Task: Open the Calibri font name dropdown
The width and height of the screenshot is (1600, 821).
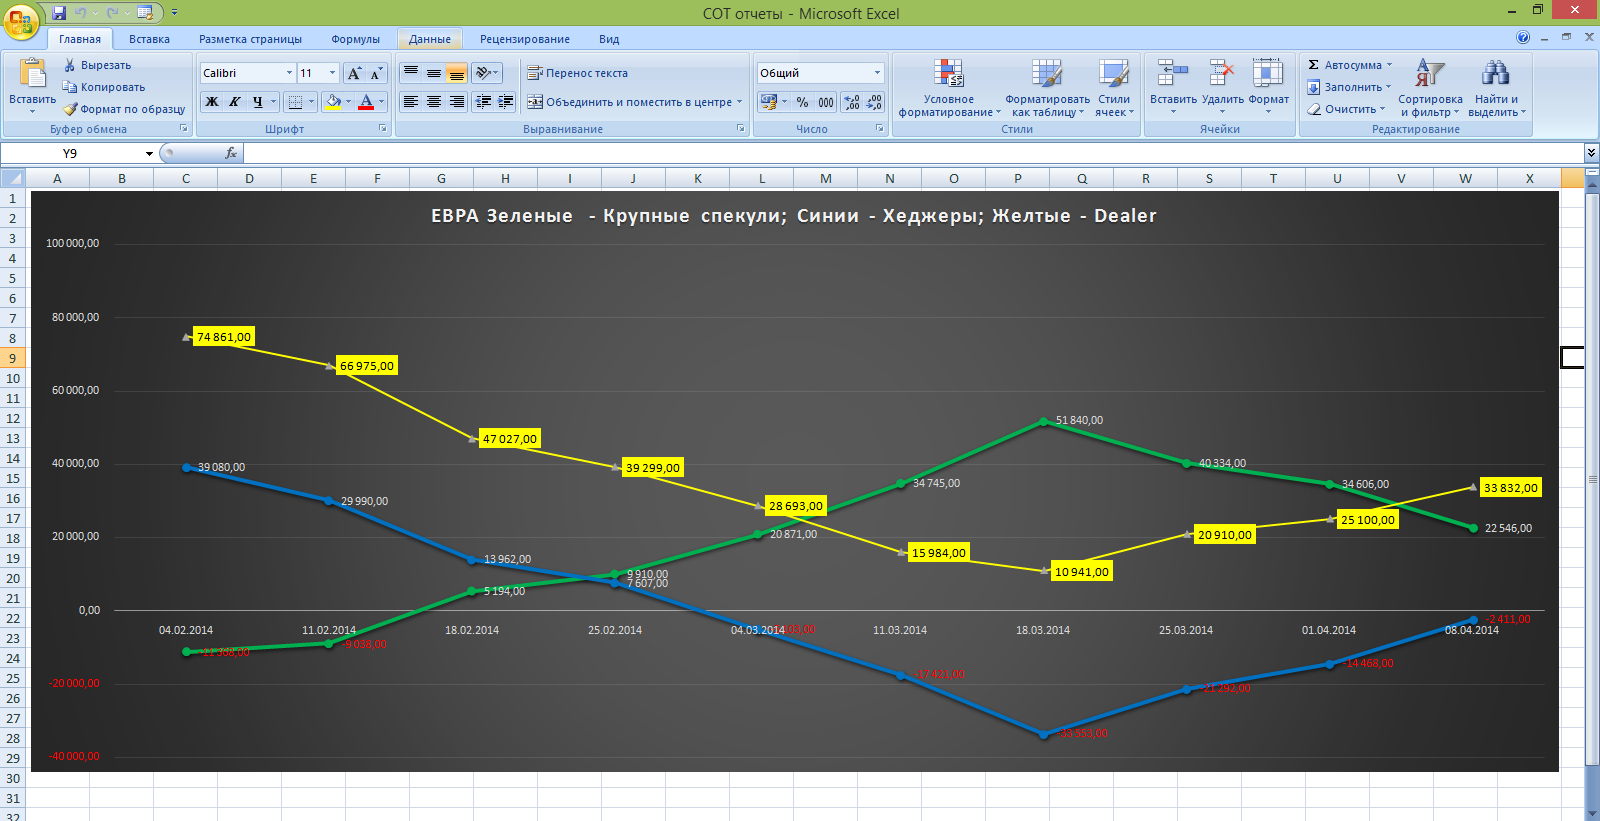Action: point(289,73)
